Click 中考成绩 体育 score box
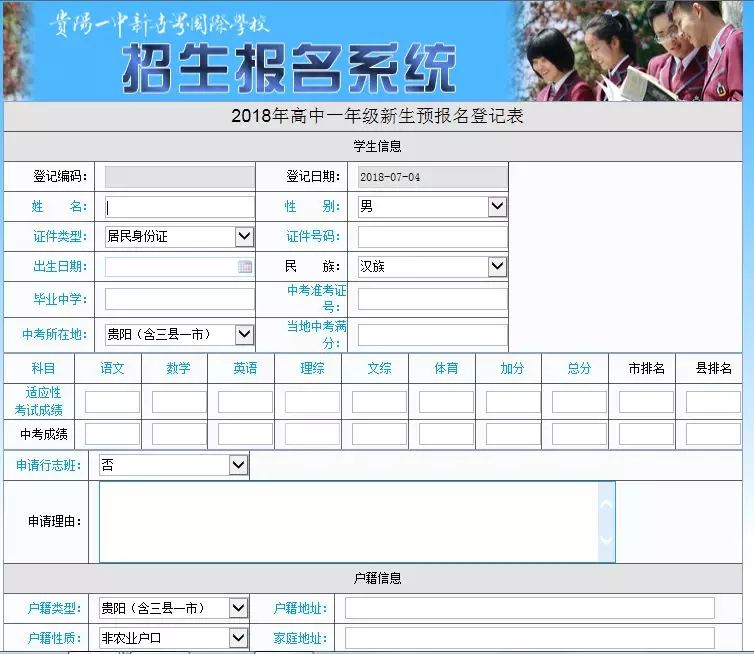754x654 pixels. pyautogui.click(x=446, y=434)
